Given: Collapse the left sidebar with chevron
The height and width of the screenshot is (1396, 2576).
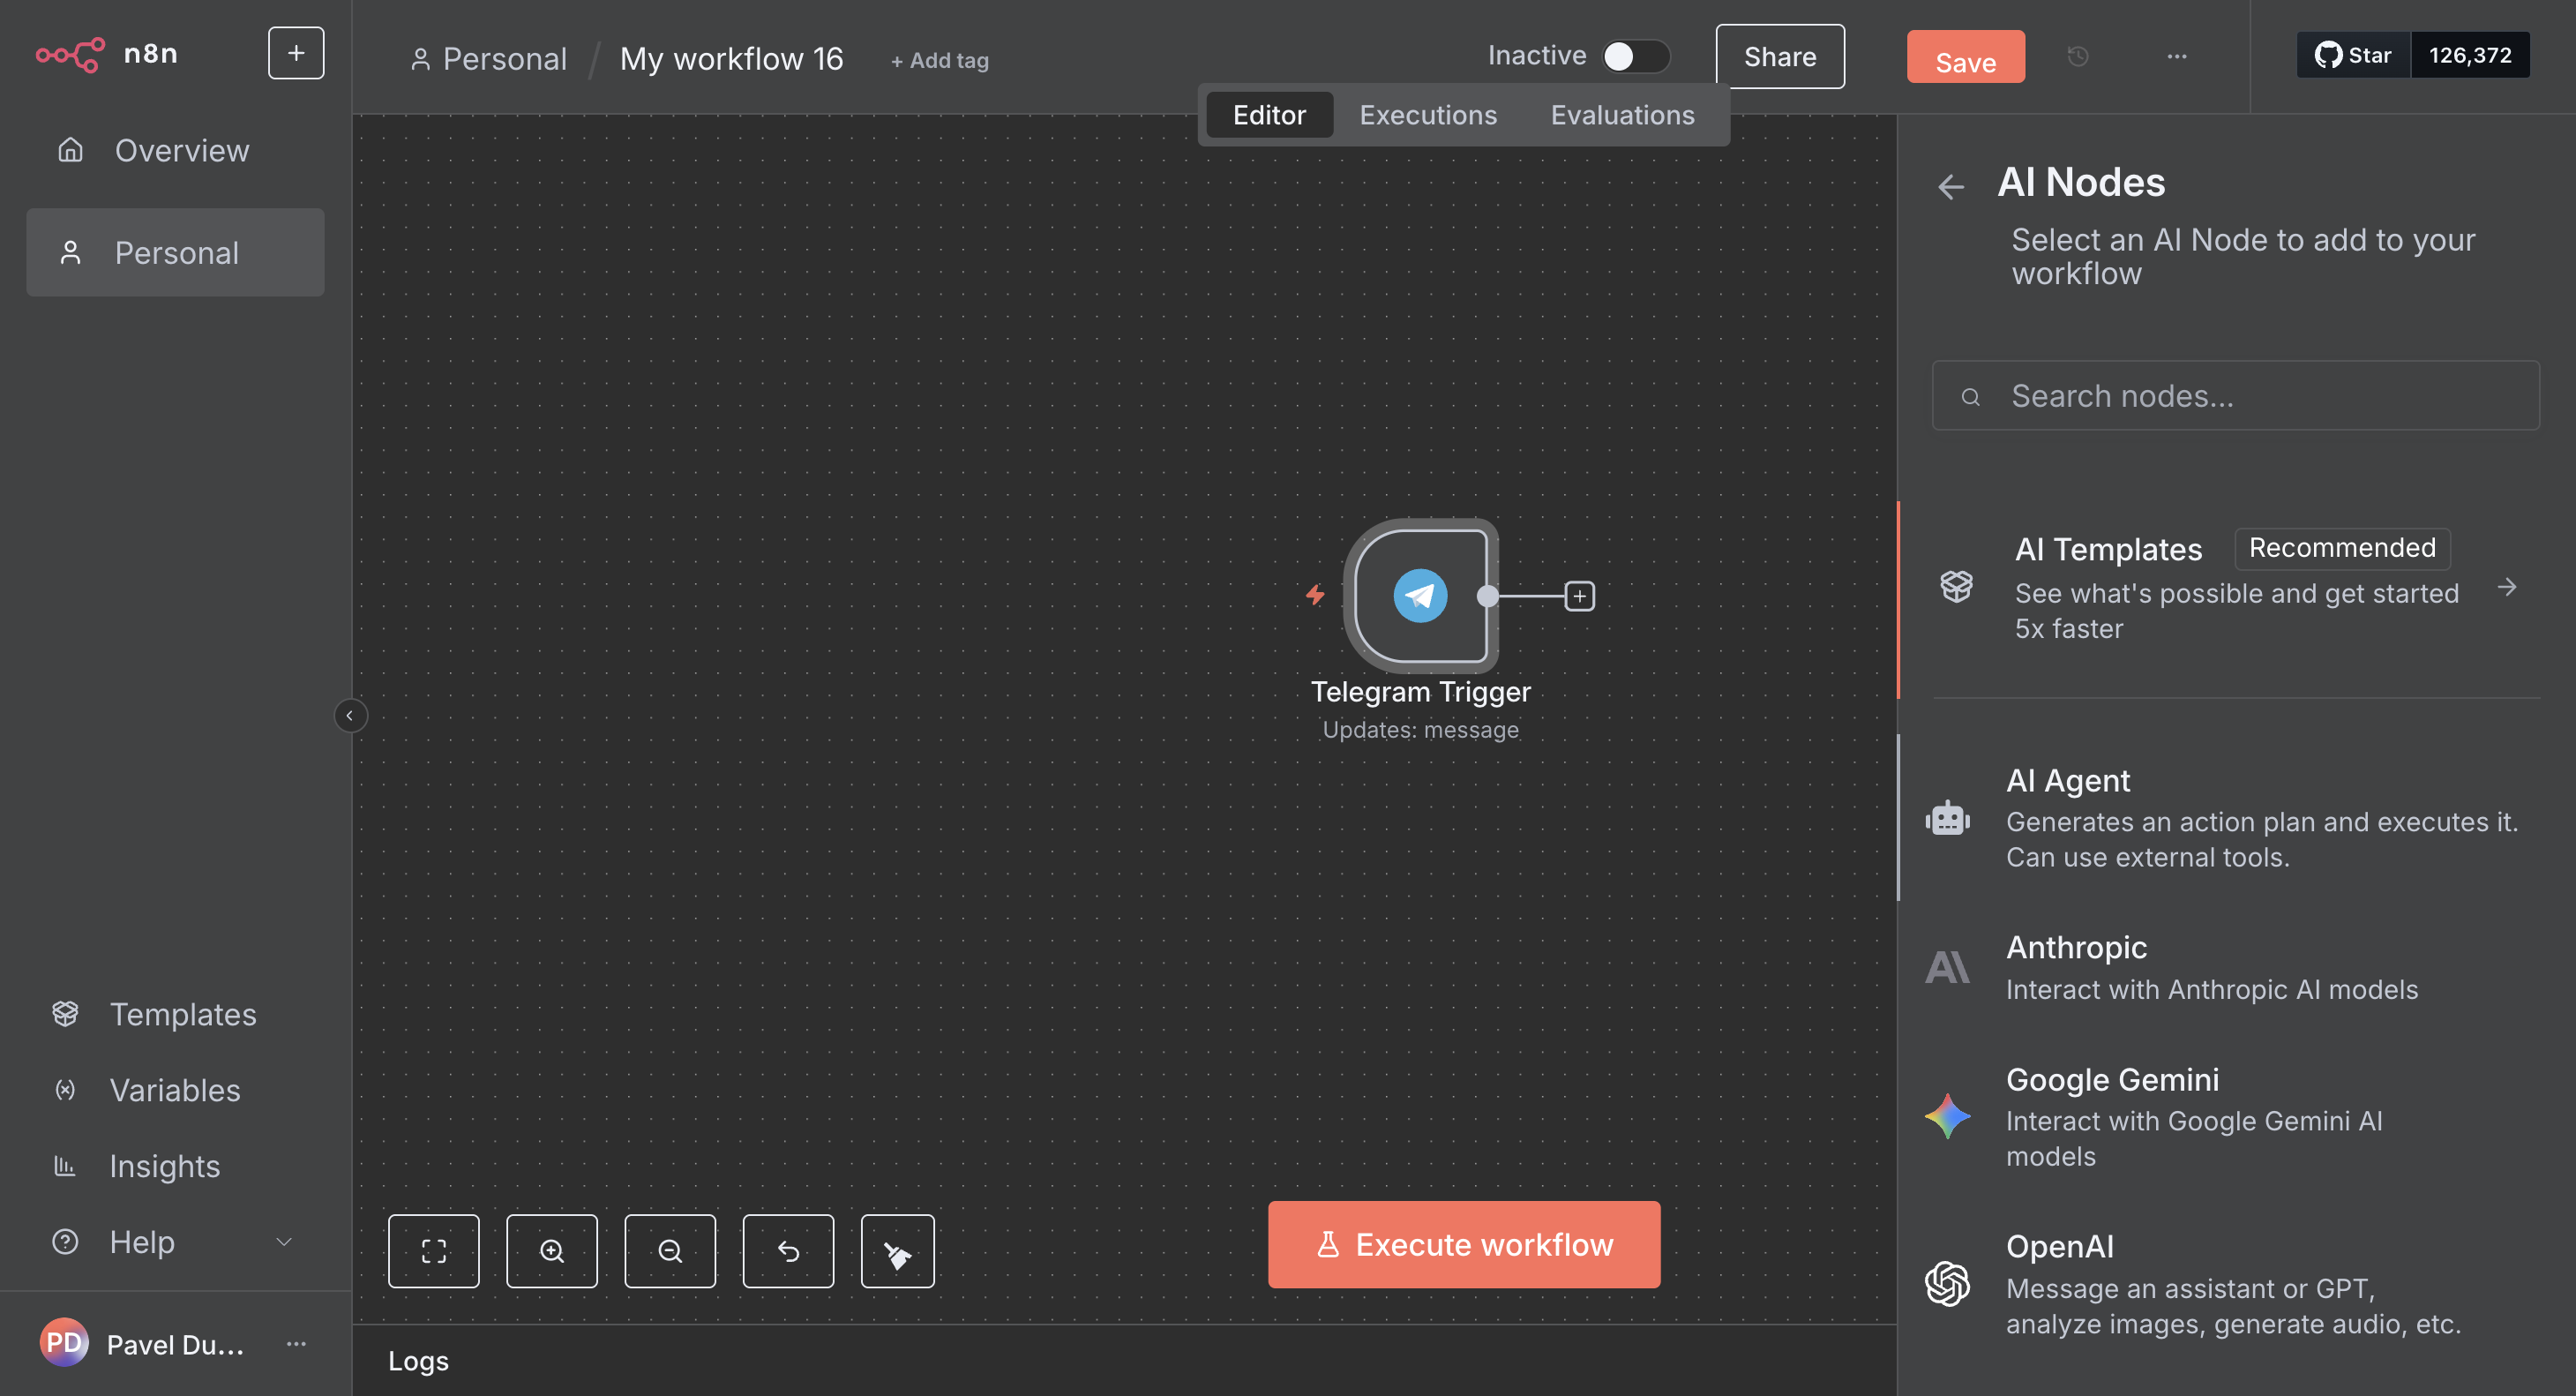Looking at the screenshot, I should [349, 715].
